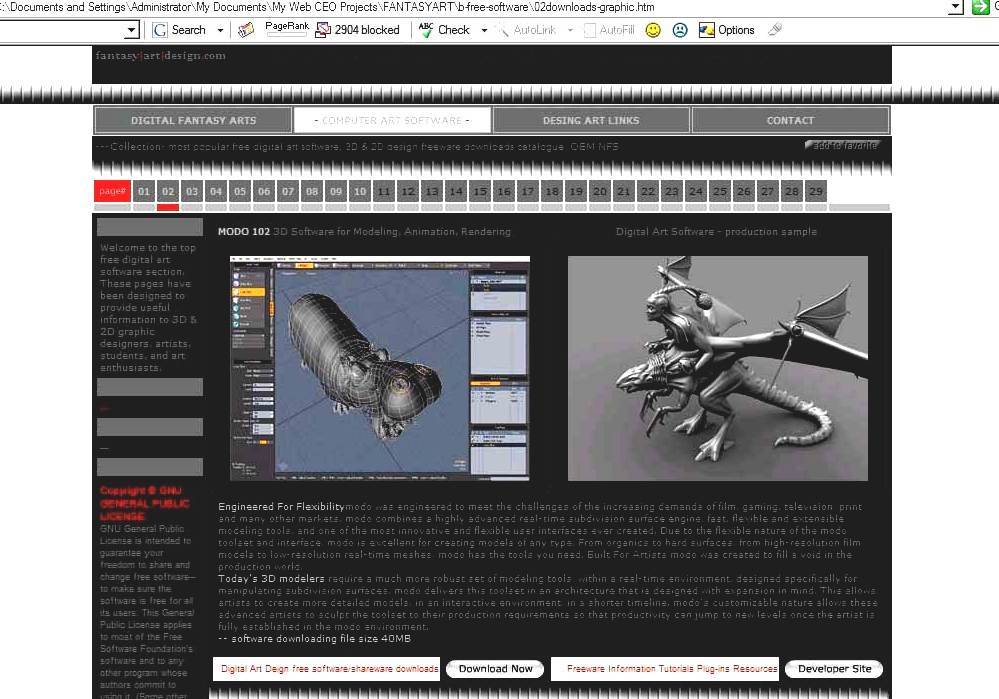Go to page 25
The height and width of the screenshot is (699, 999).
720,191
